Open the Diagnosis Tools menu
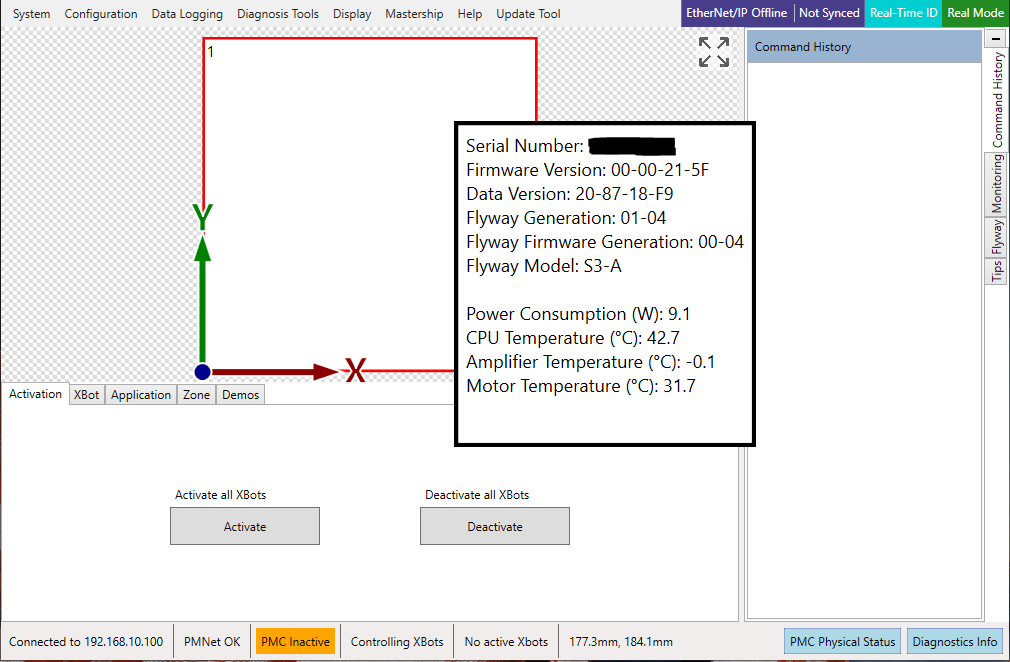The height and width of the screenshot is (662, 1010). [x=278, y=14]
